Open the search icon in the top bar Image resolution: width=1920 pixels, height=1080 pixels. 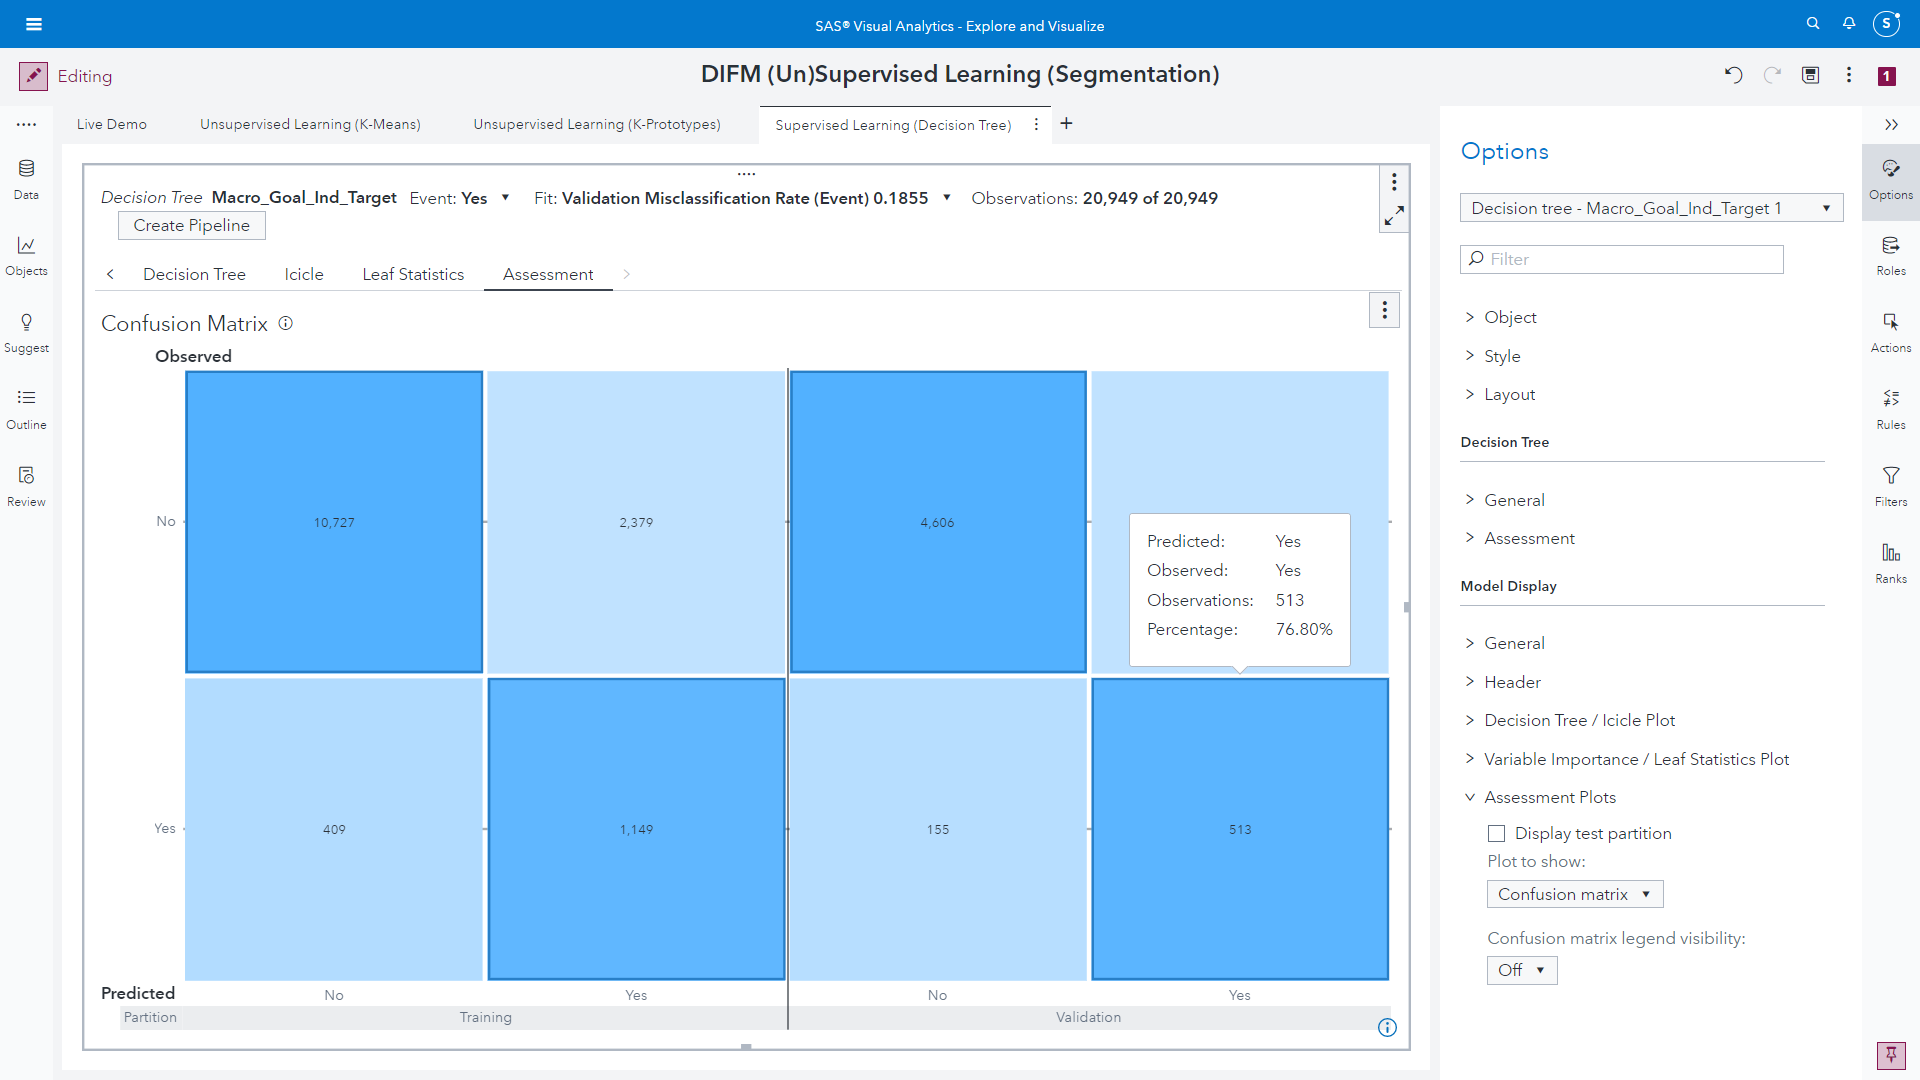coord(1813,23)
